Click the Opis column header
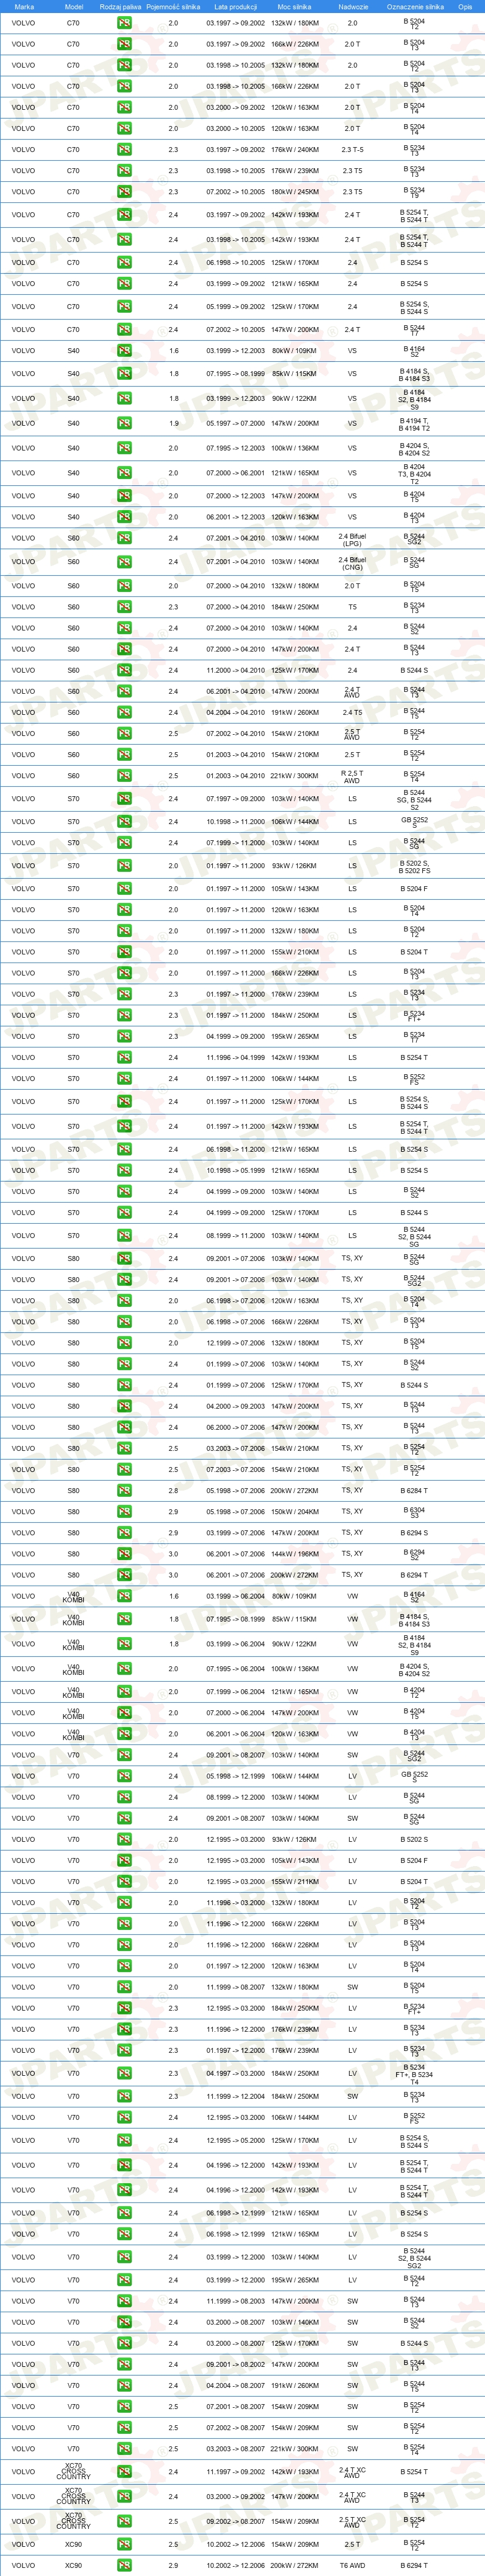 (465, 6)
